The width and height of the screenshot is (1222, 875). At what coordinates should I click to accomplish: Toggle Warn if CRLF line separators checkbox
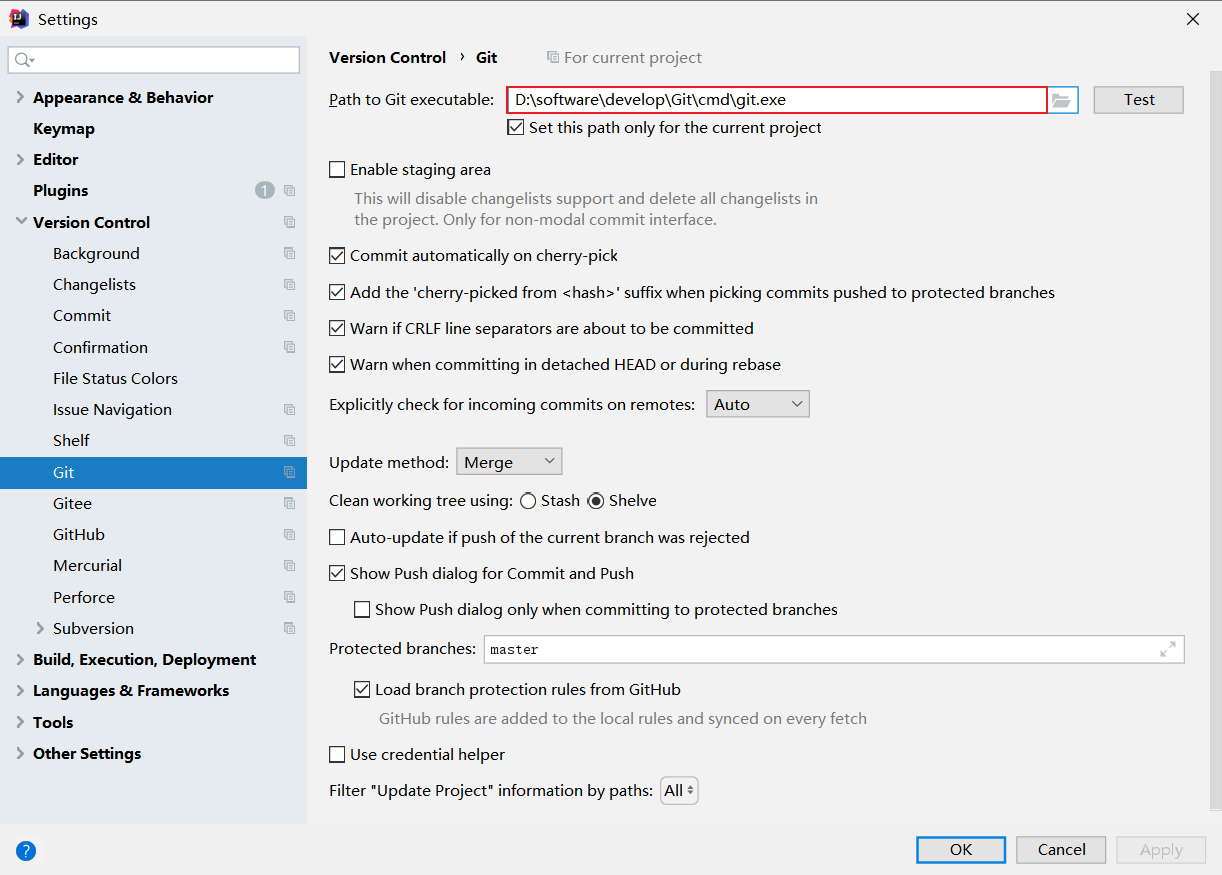(337, 328)
